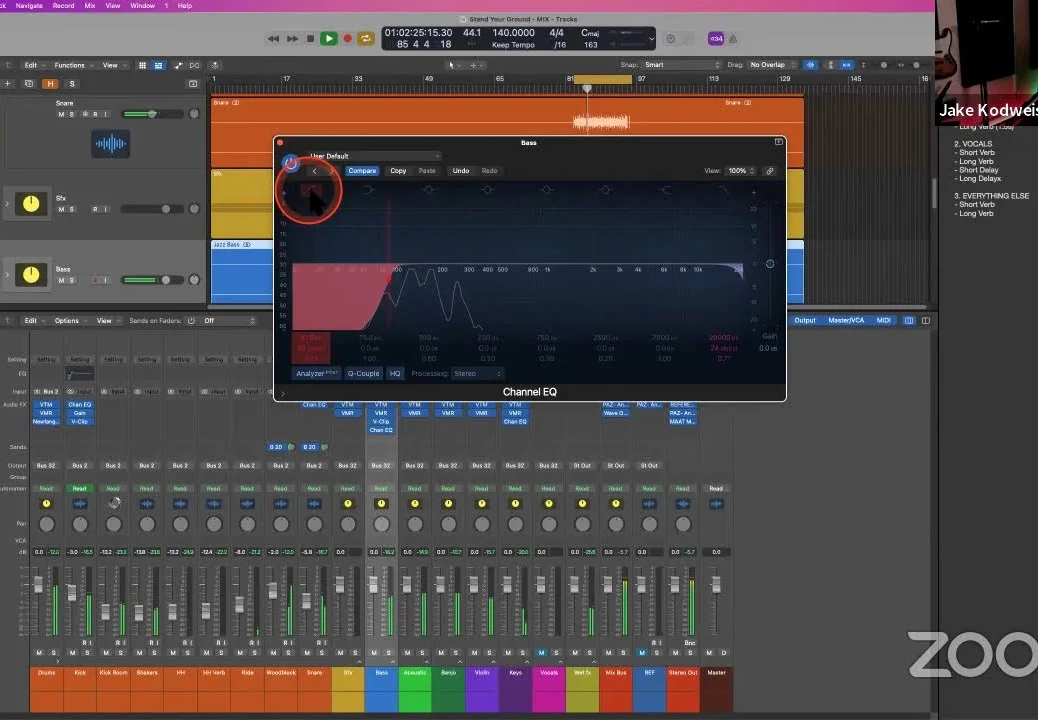The image size is (1038, 720).
Task: Expand the Channel EQ bottom disclosure triangle
Action: click(283, 393)
